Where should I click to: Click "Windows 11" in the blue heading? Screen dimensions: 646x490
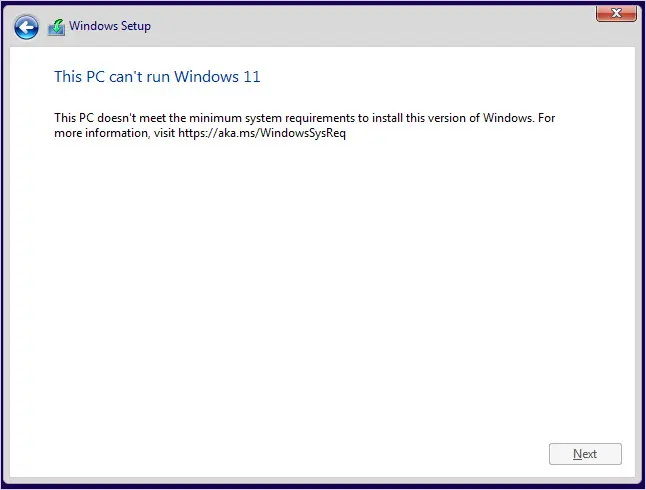[x=217, y=77]
